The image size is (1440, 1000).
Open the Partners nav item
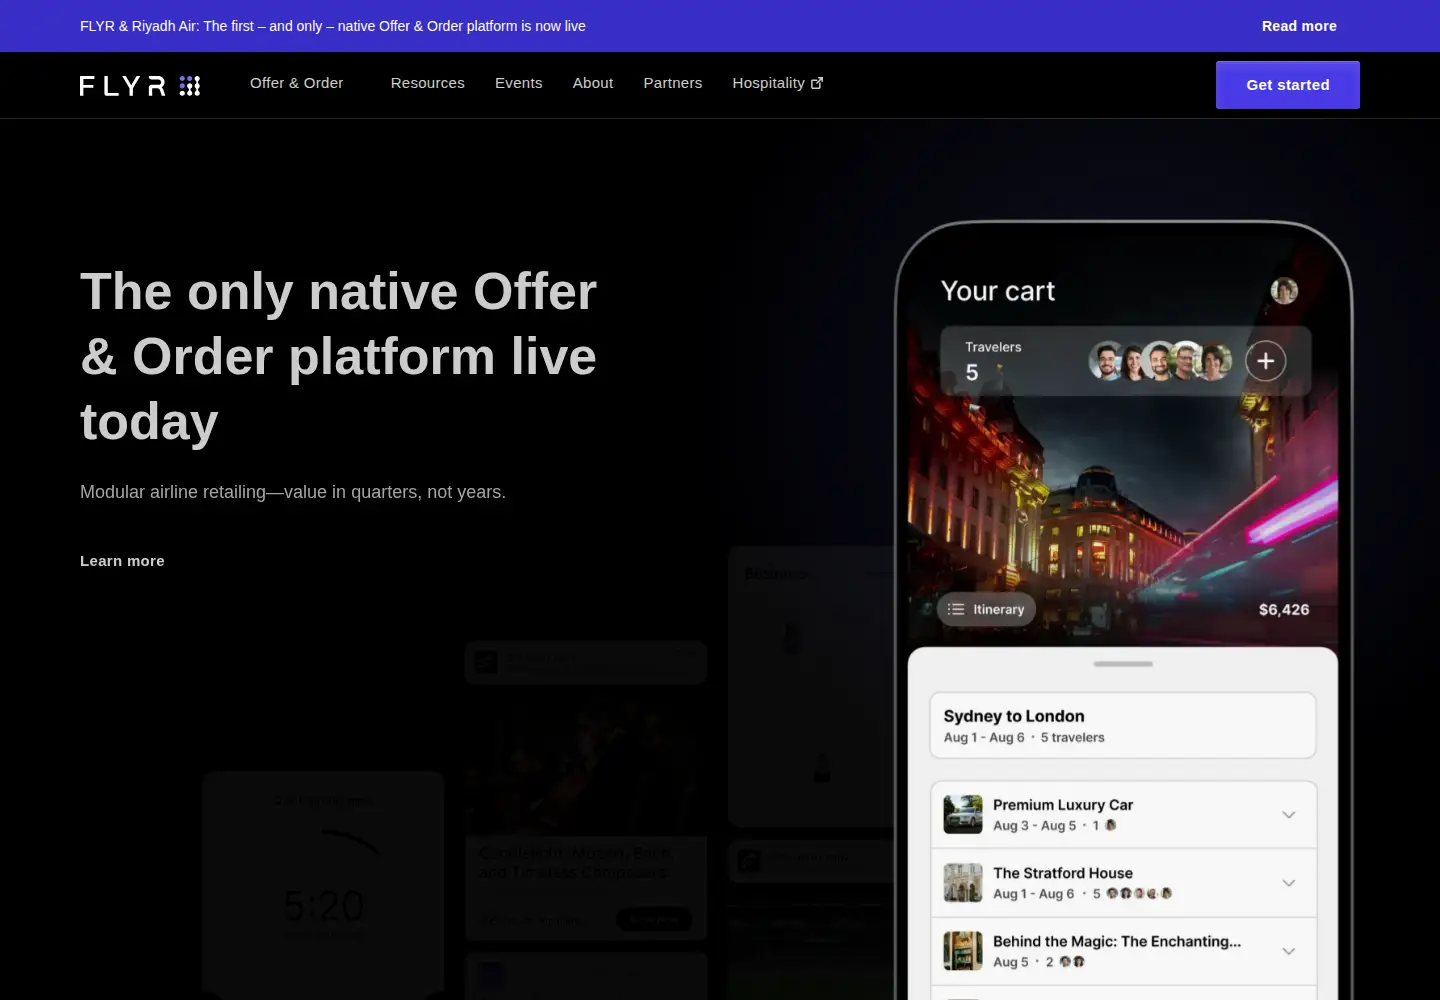(x=672, y=83)
